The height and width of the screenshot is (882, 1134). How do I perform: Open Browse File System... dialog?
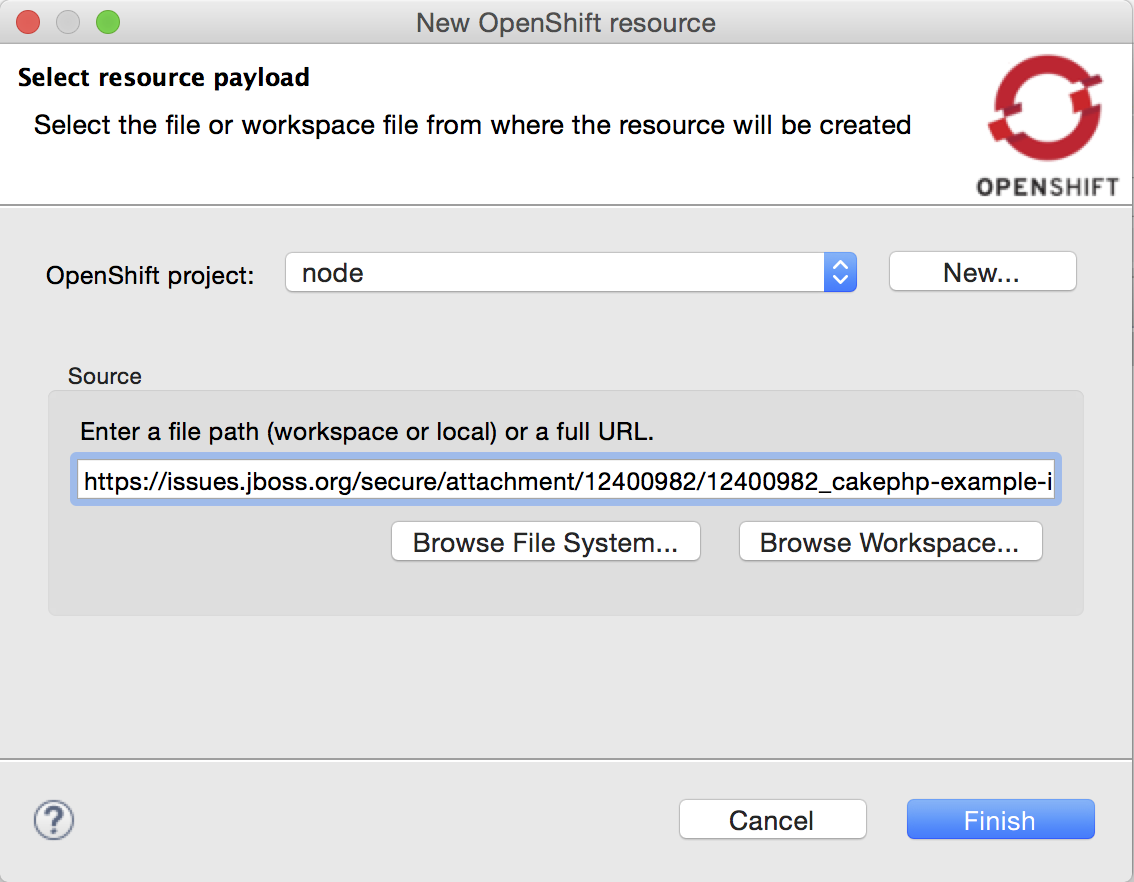(545, 543)
